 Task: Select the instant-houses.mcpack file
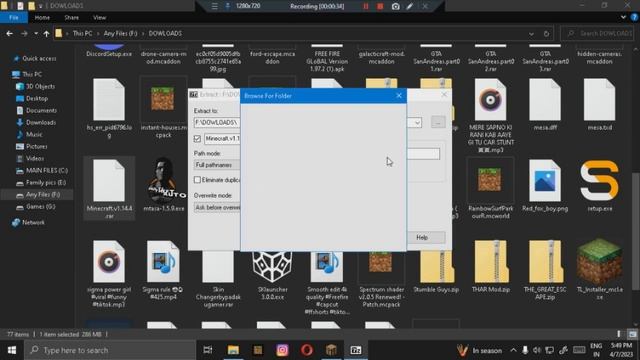point(163,107)
